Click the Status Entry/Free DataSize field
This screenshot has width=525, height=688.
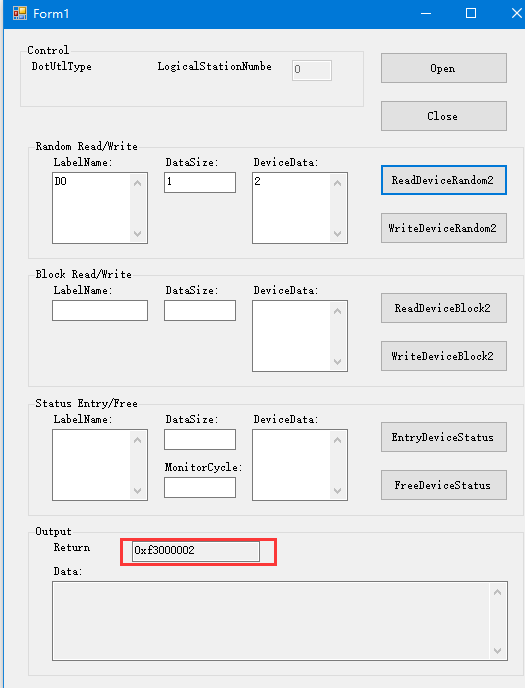[200, 440]
